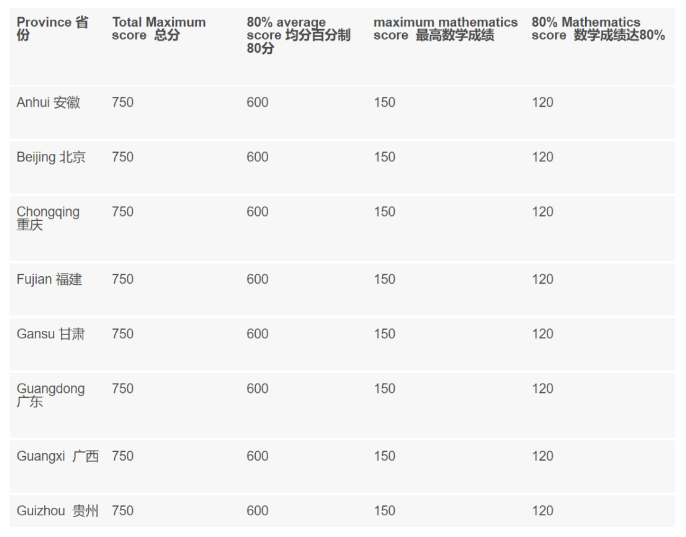This screenshot has width=686, height=537.
Task: Click Fujian's 80% mathematics score 120
Action: click(x=542, y=279)
